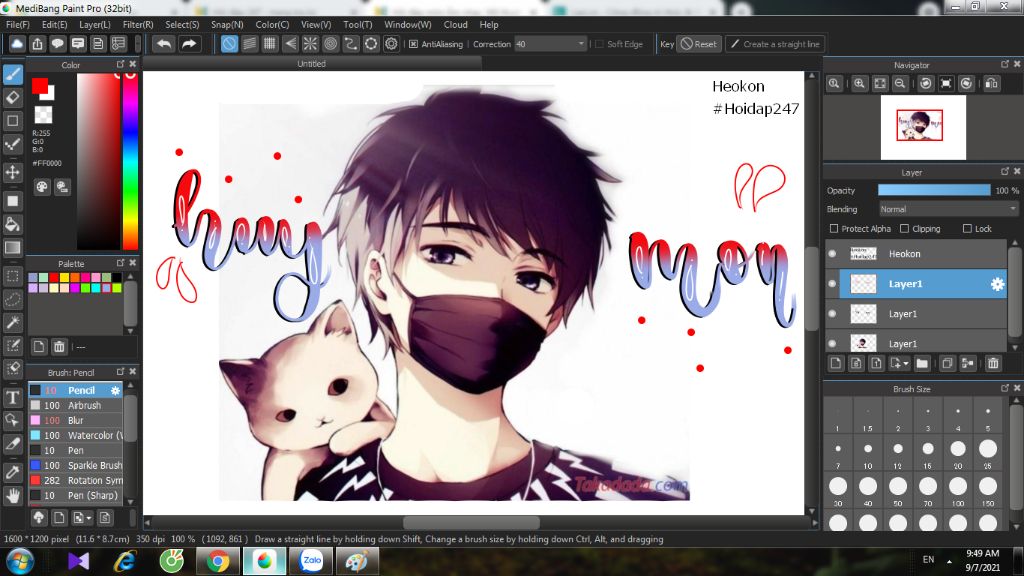The height and width of the screenshot is (576, 1024).
Task: Delete palette color with trash icon
Action: [59, 347]
